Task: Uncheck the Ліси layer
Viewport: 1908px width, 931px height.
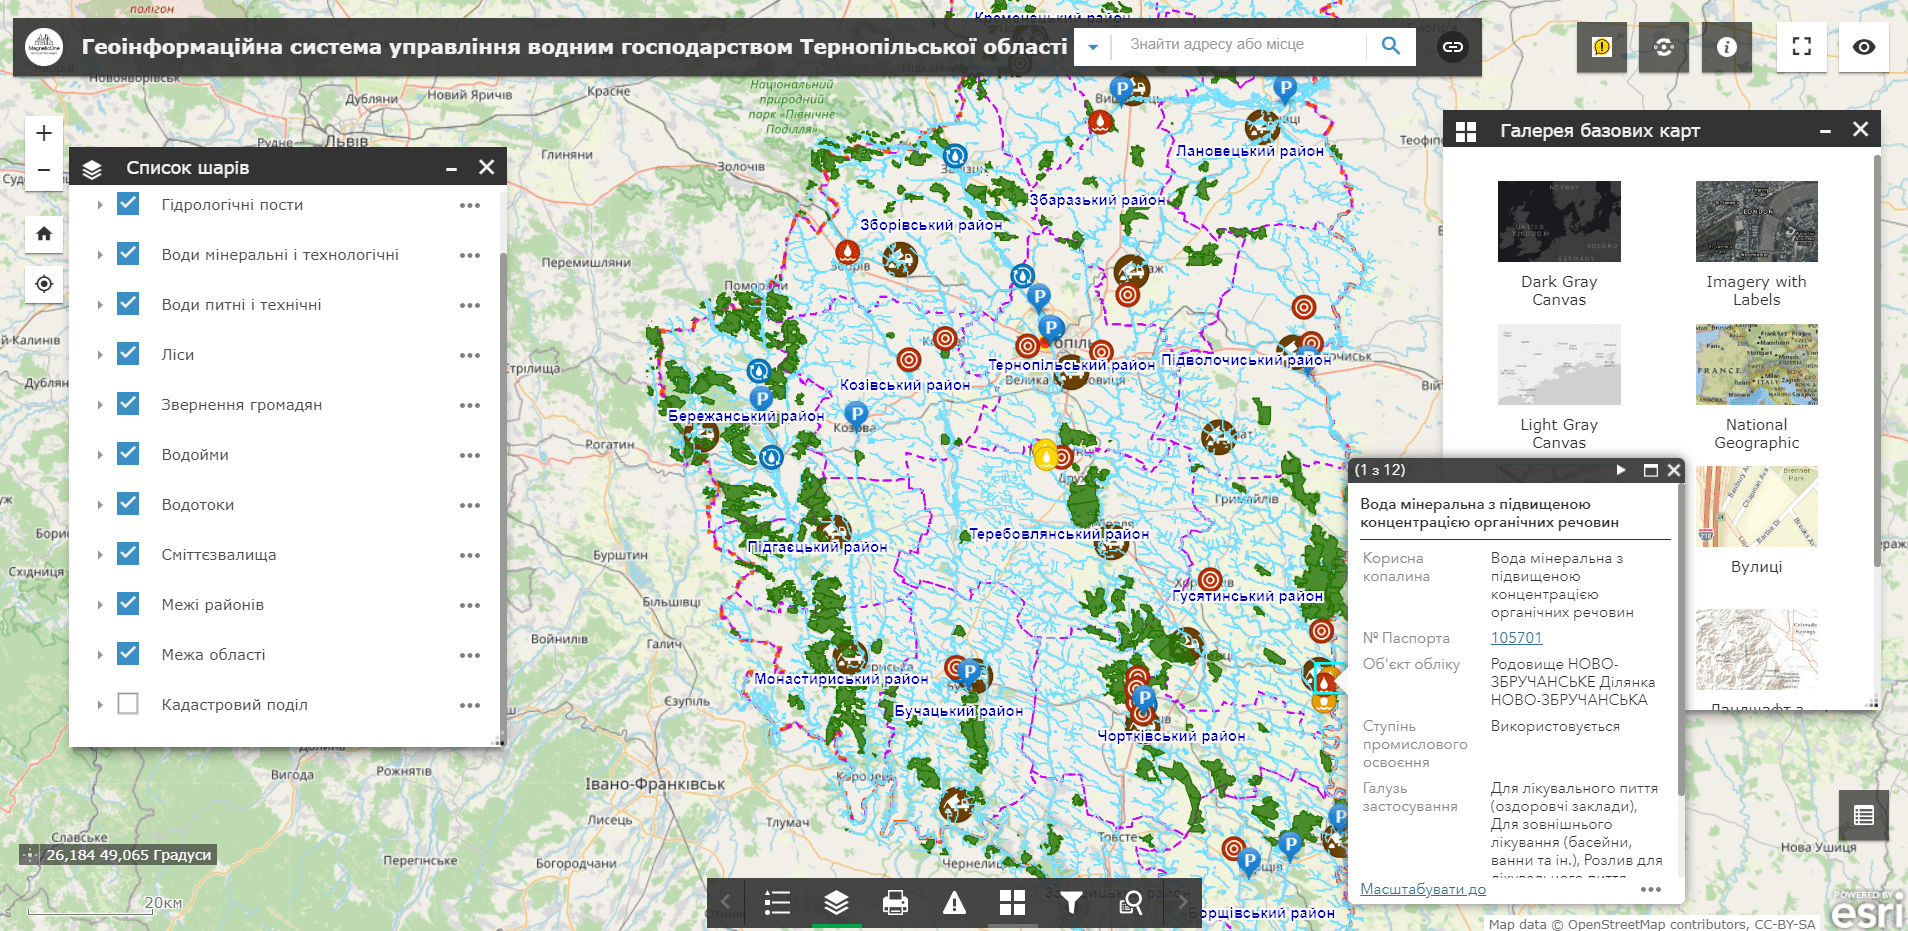Action: point(128,353)
